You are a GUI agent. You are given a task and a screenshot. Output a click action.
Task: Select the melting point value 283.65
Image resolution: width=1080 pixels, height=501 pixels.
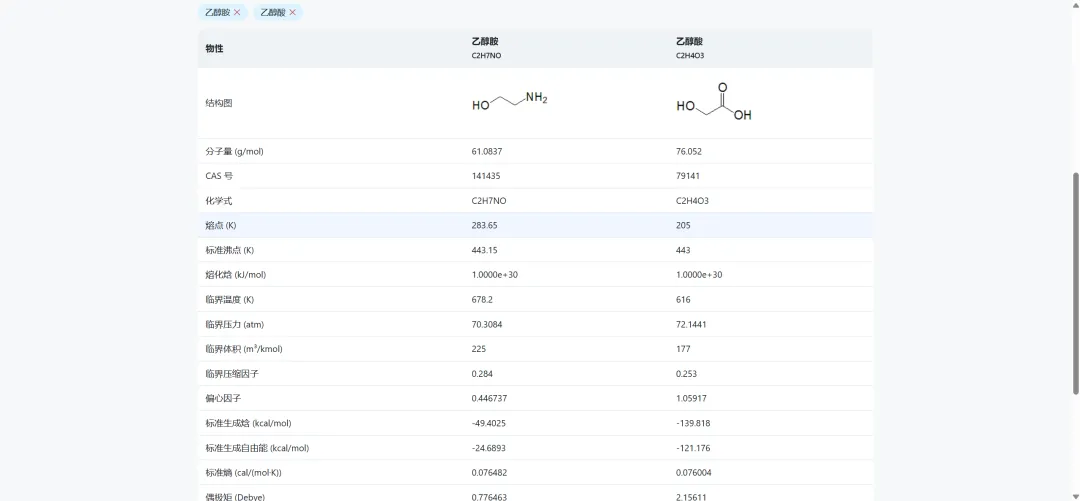pyautogui.click(x=484, y=225)
